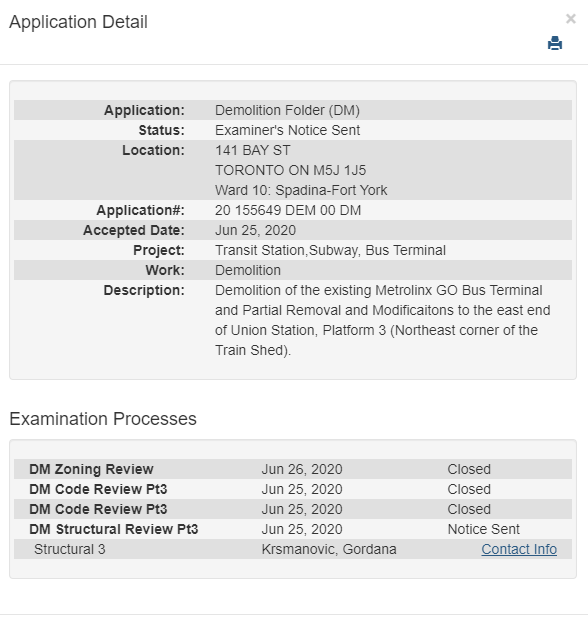Image resolution: width=588 pixels, height=636 pixels.
Task: Click the printer icon to print details
Action: click(x=555, y=43)
